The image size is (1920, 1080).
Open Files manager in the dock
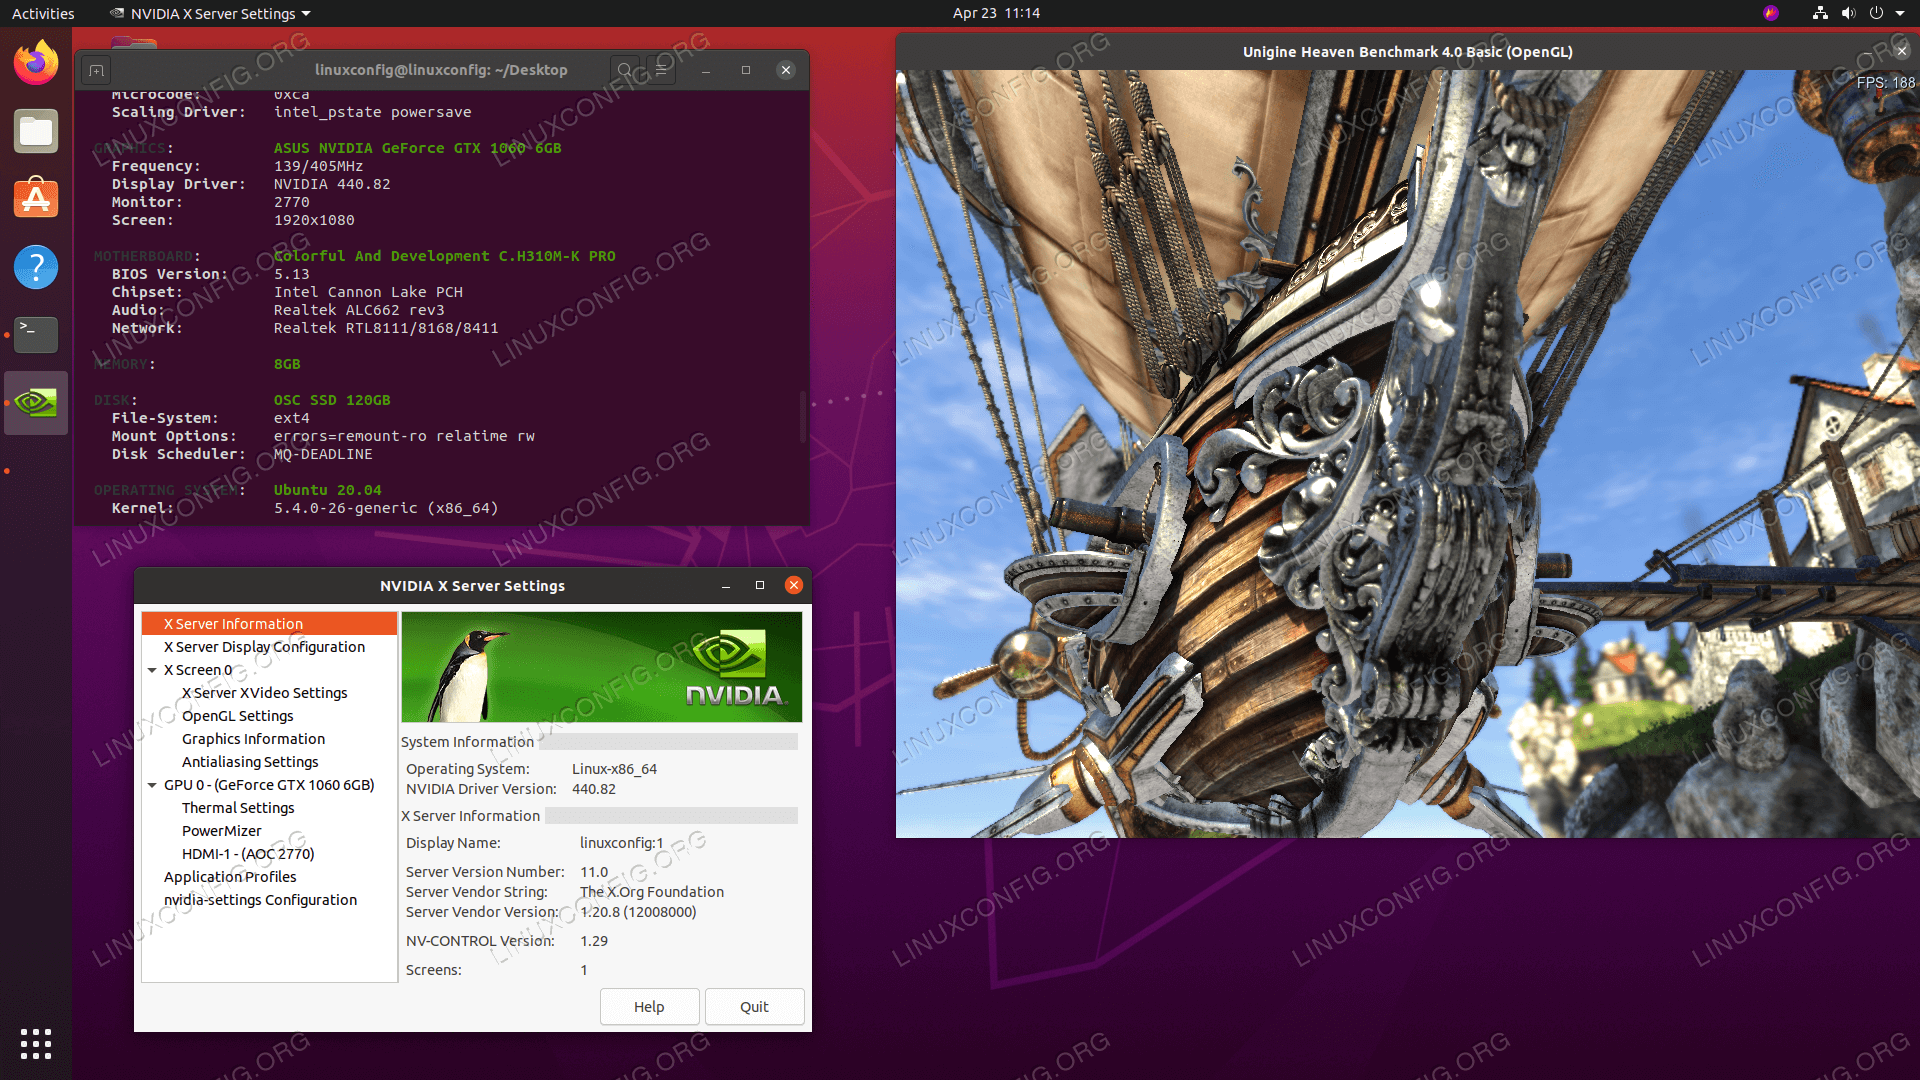coord(36,131)
